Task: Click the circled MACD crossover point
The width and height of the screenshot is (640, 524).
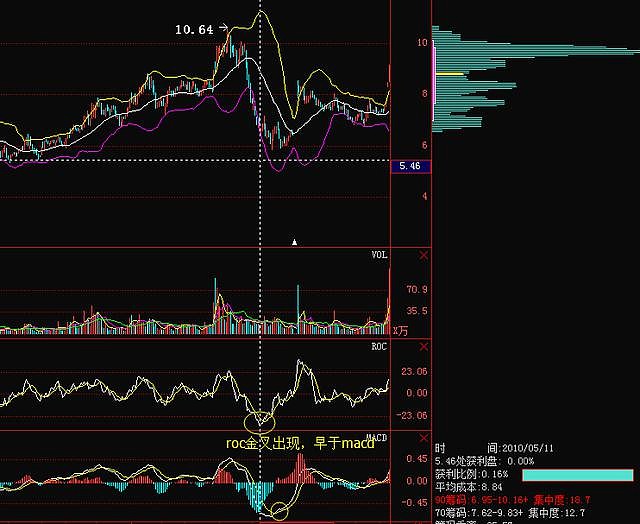Action: pos(279,512)
